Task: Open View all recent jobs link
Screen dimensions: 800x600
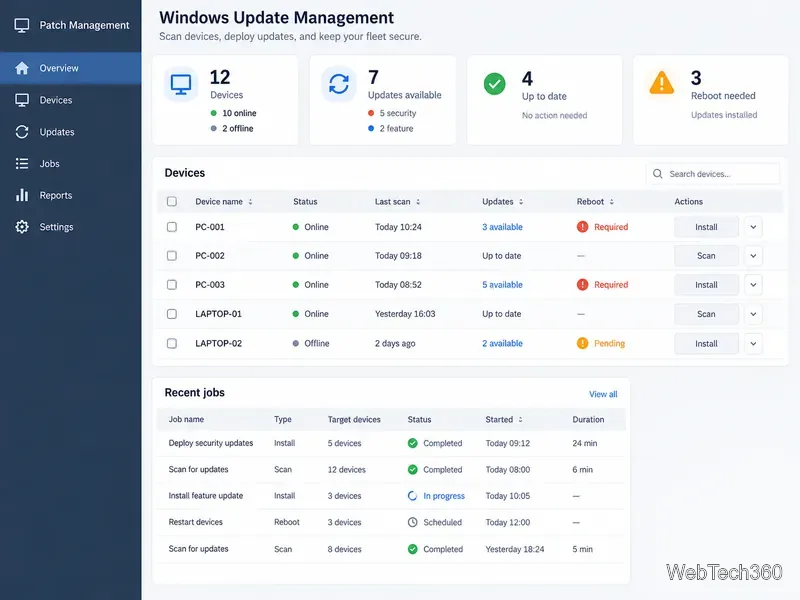Action: (x=603, y=394)
